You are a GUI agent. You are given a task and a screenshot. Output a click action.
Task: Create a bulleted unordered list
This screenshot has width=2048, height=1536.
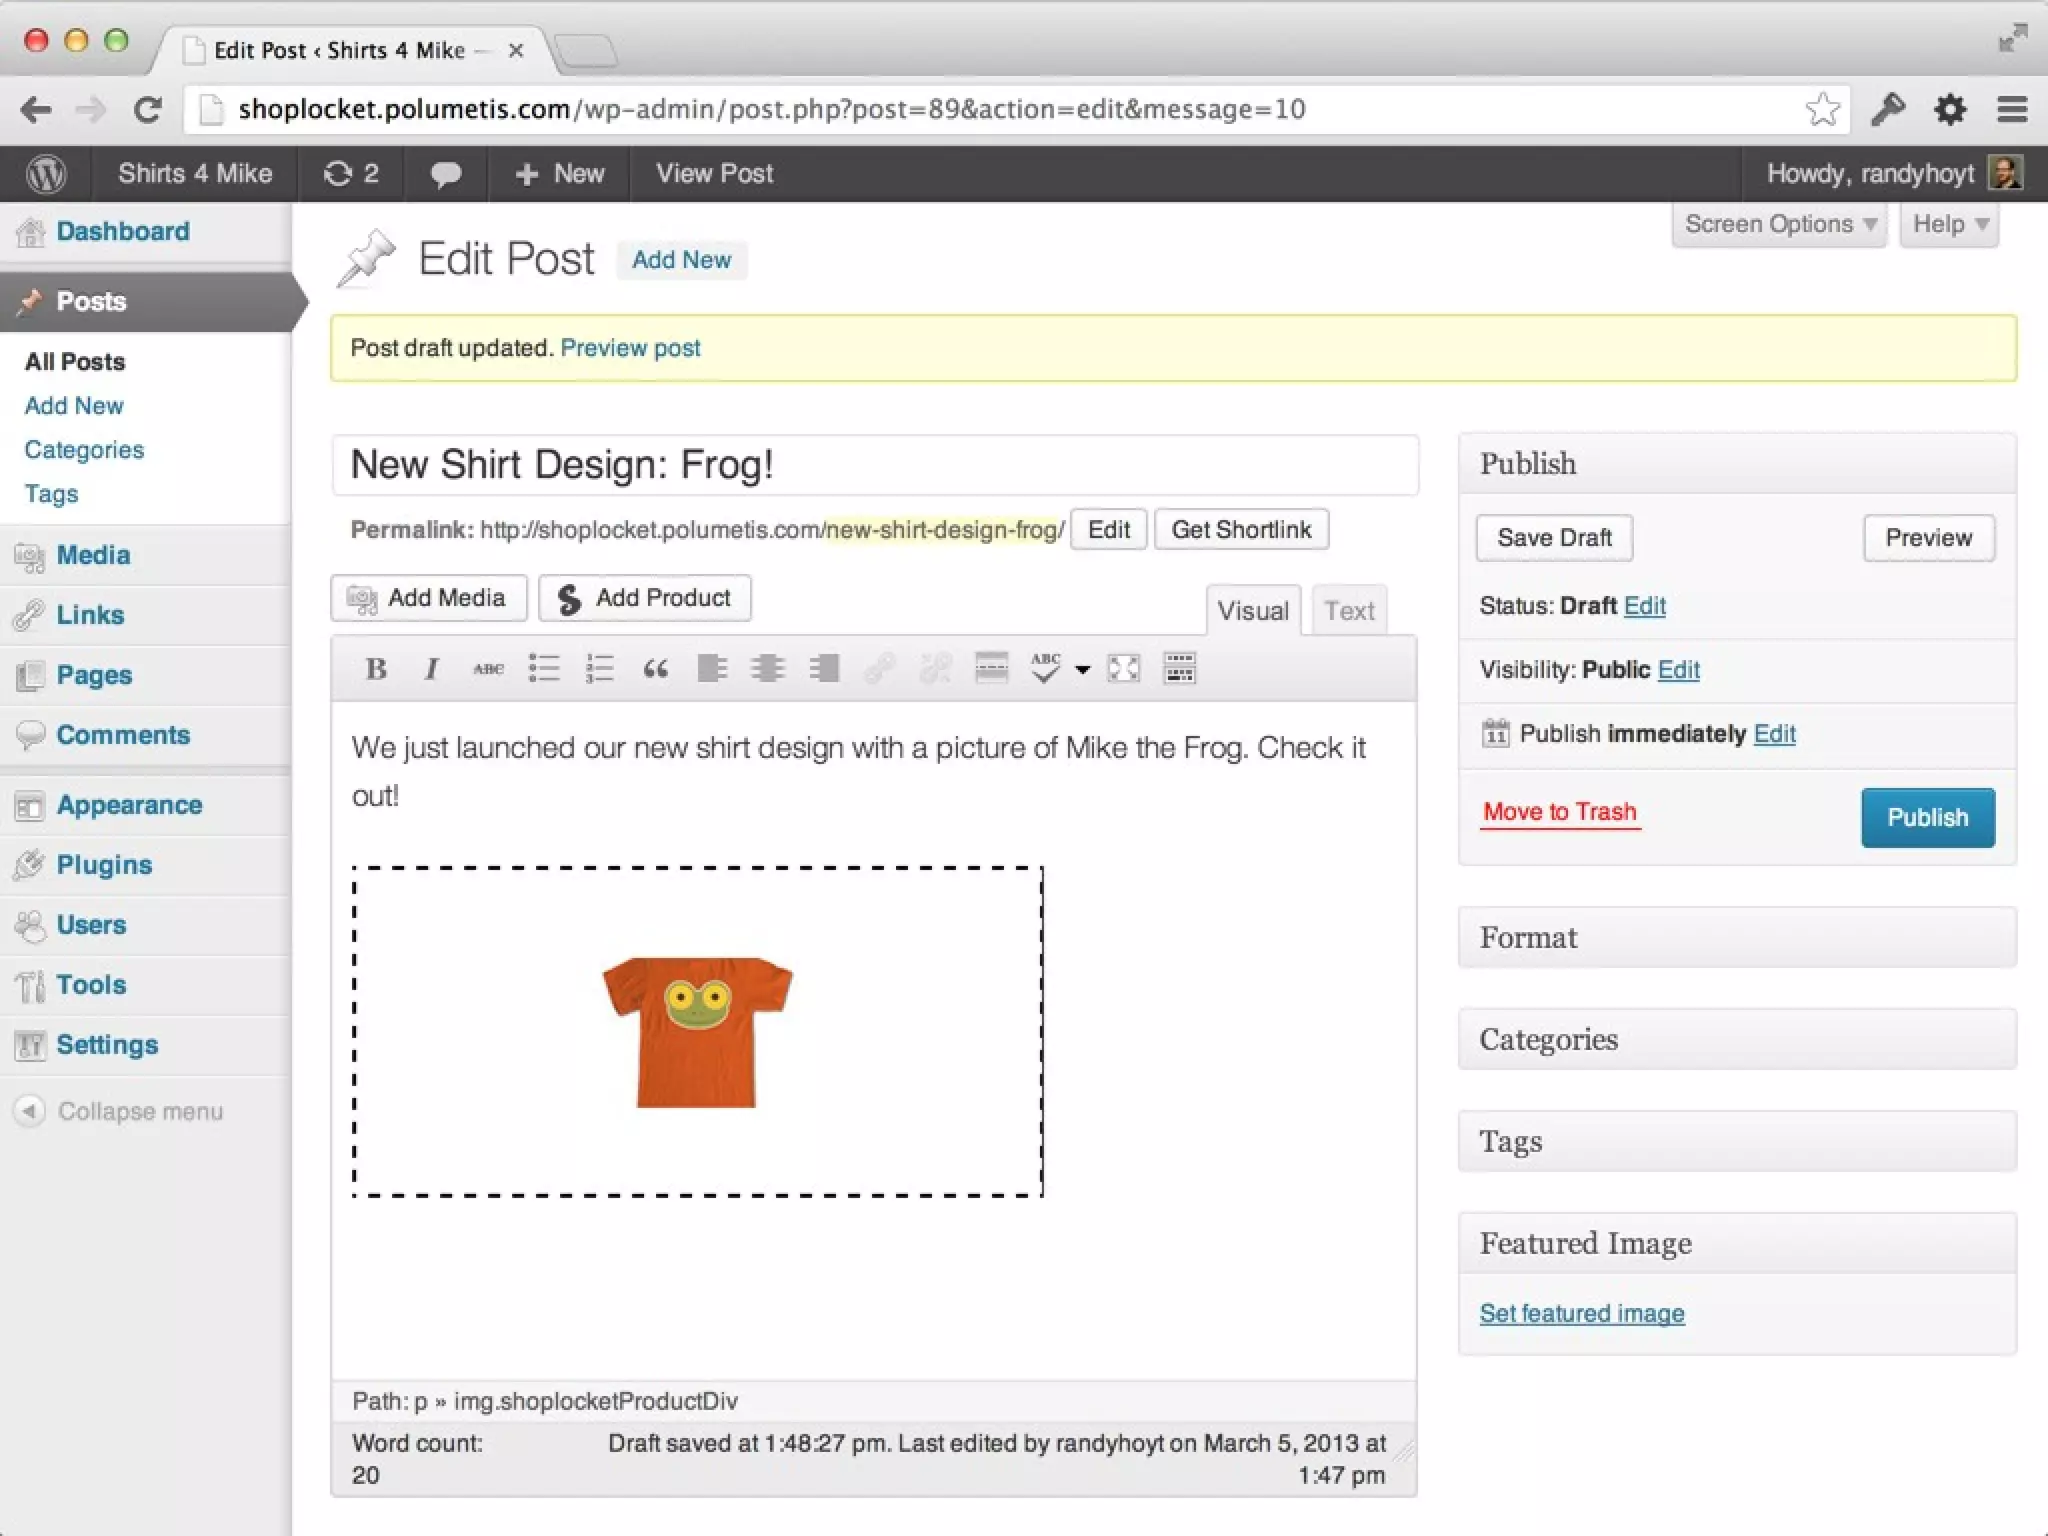point(544,669)
